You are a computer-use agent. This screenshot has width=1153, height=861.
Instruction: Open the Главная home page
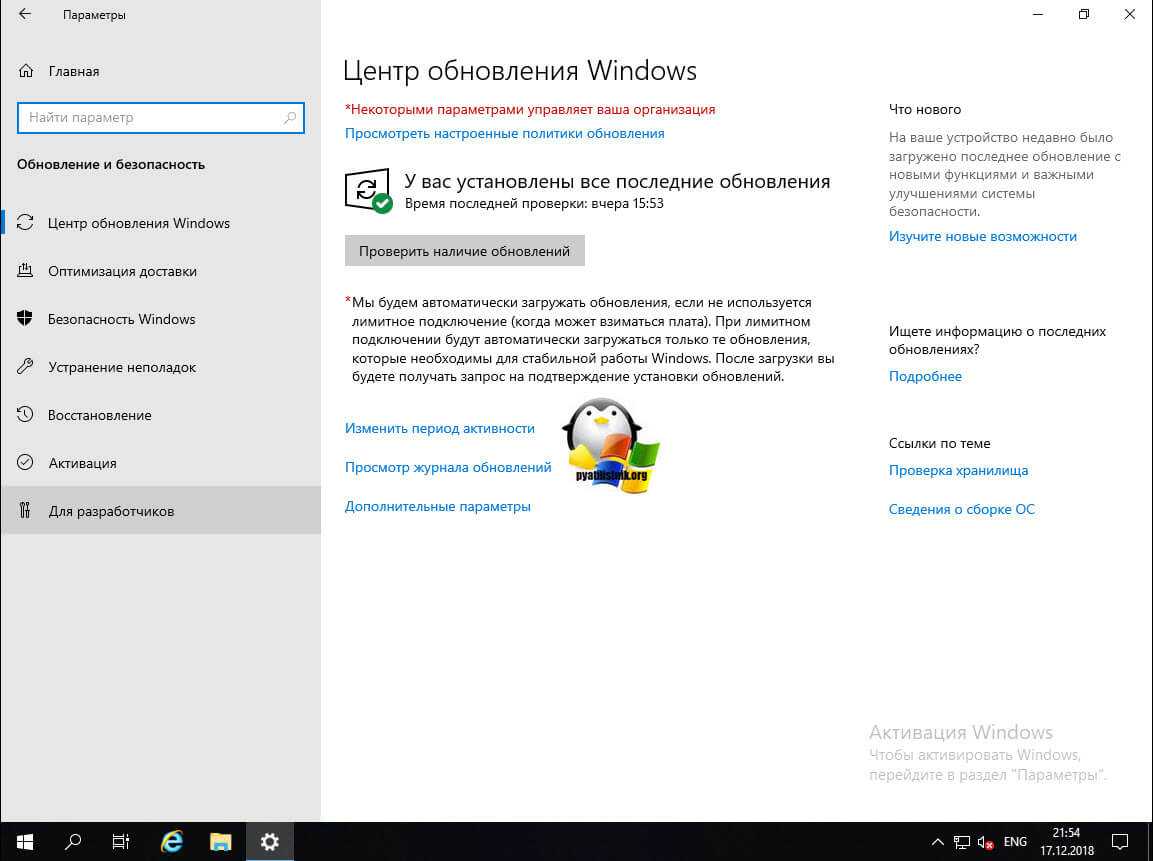[73, 71]
